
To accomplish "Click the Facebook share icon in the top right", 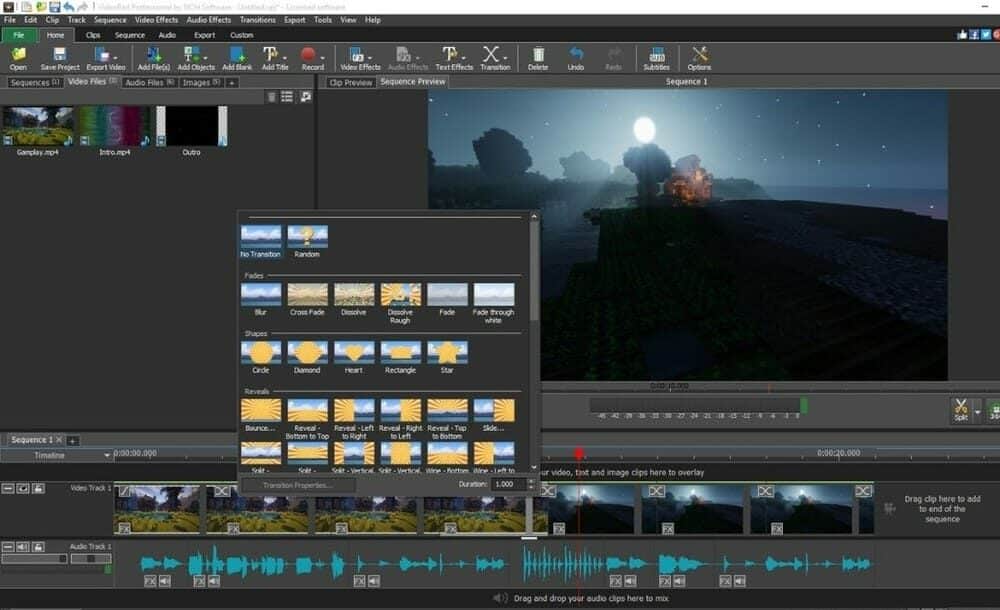I will tap(974, 34).
